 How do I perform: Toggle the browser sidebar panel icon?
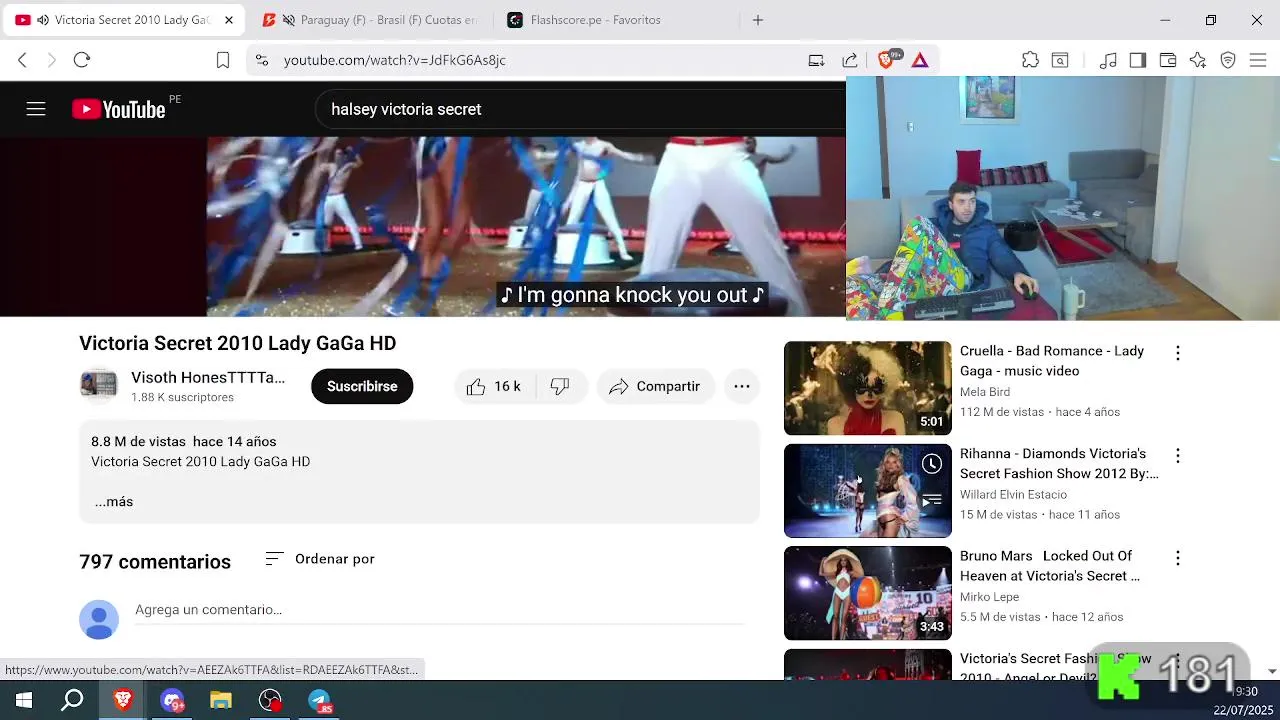tap(1137, 60)
